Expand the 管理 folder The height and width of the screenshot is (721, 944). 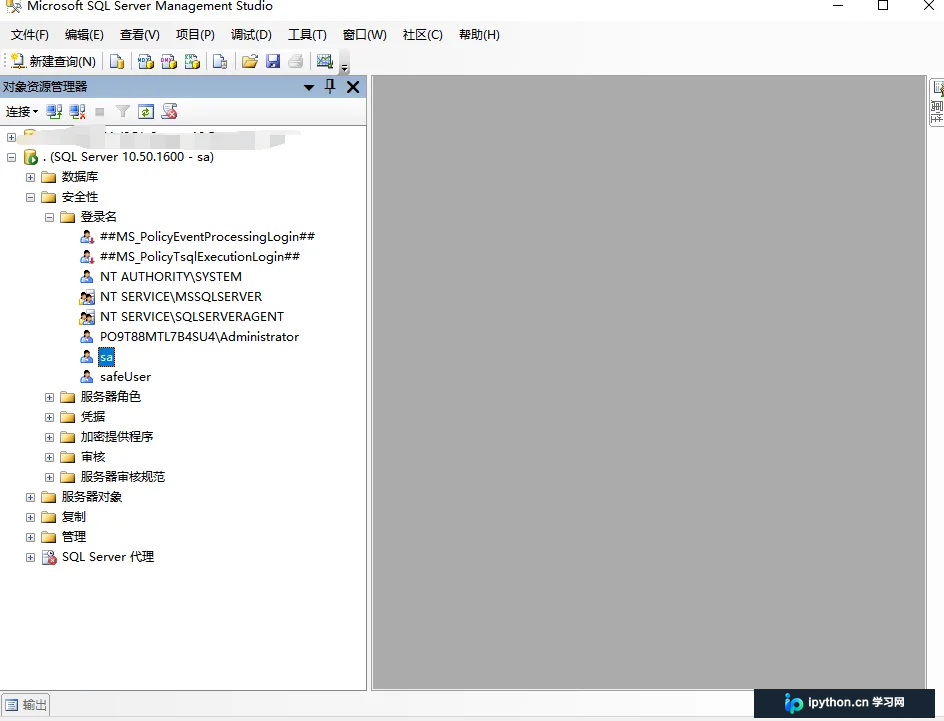tap(31, 537)
